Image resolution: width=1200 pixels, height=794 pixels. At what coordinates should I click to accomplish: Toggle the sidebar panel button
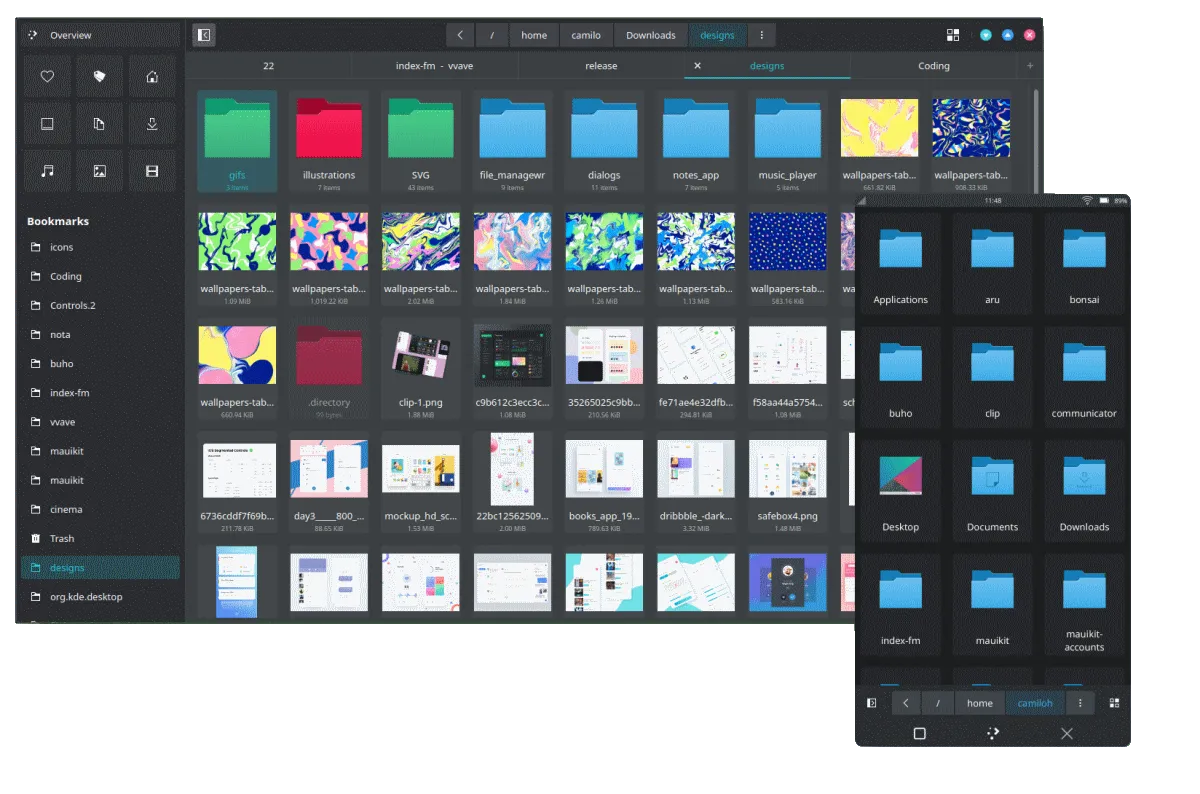pyautogui.click(x=204, y=35)
